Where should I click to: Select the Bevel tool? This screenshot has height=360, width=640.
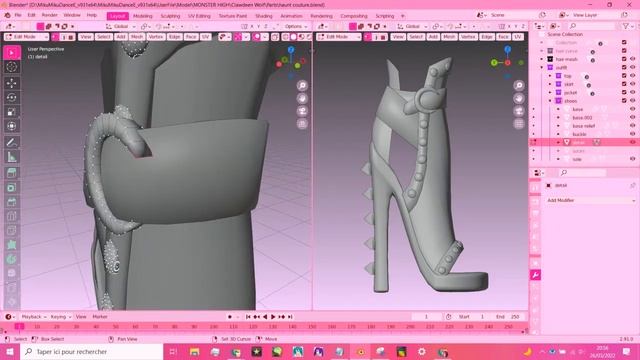(x=11, y=202)
